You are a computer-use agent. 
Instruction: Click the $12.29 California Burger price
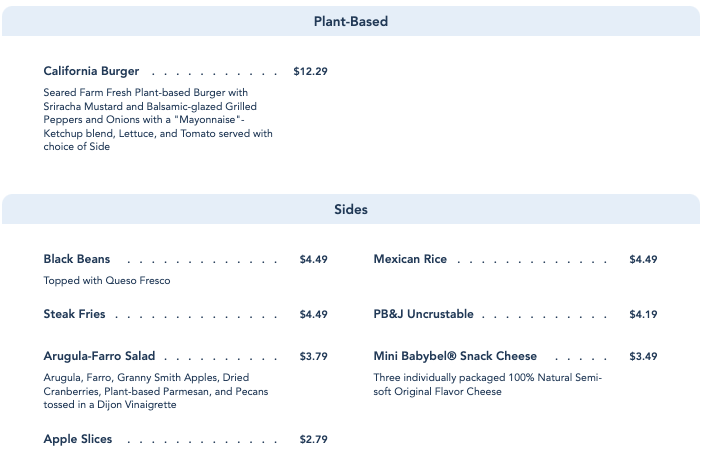point(310,72)
